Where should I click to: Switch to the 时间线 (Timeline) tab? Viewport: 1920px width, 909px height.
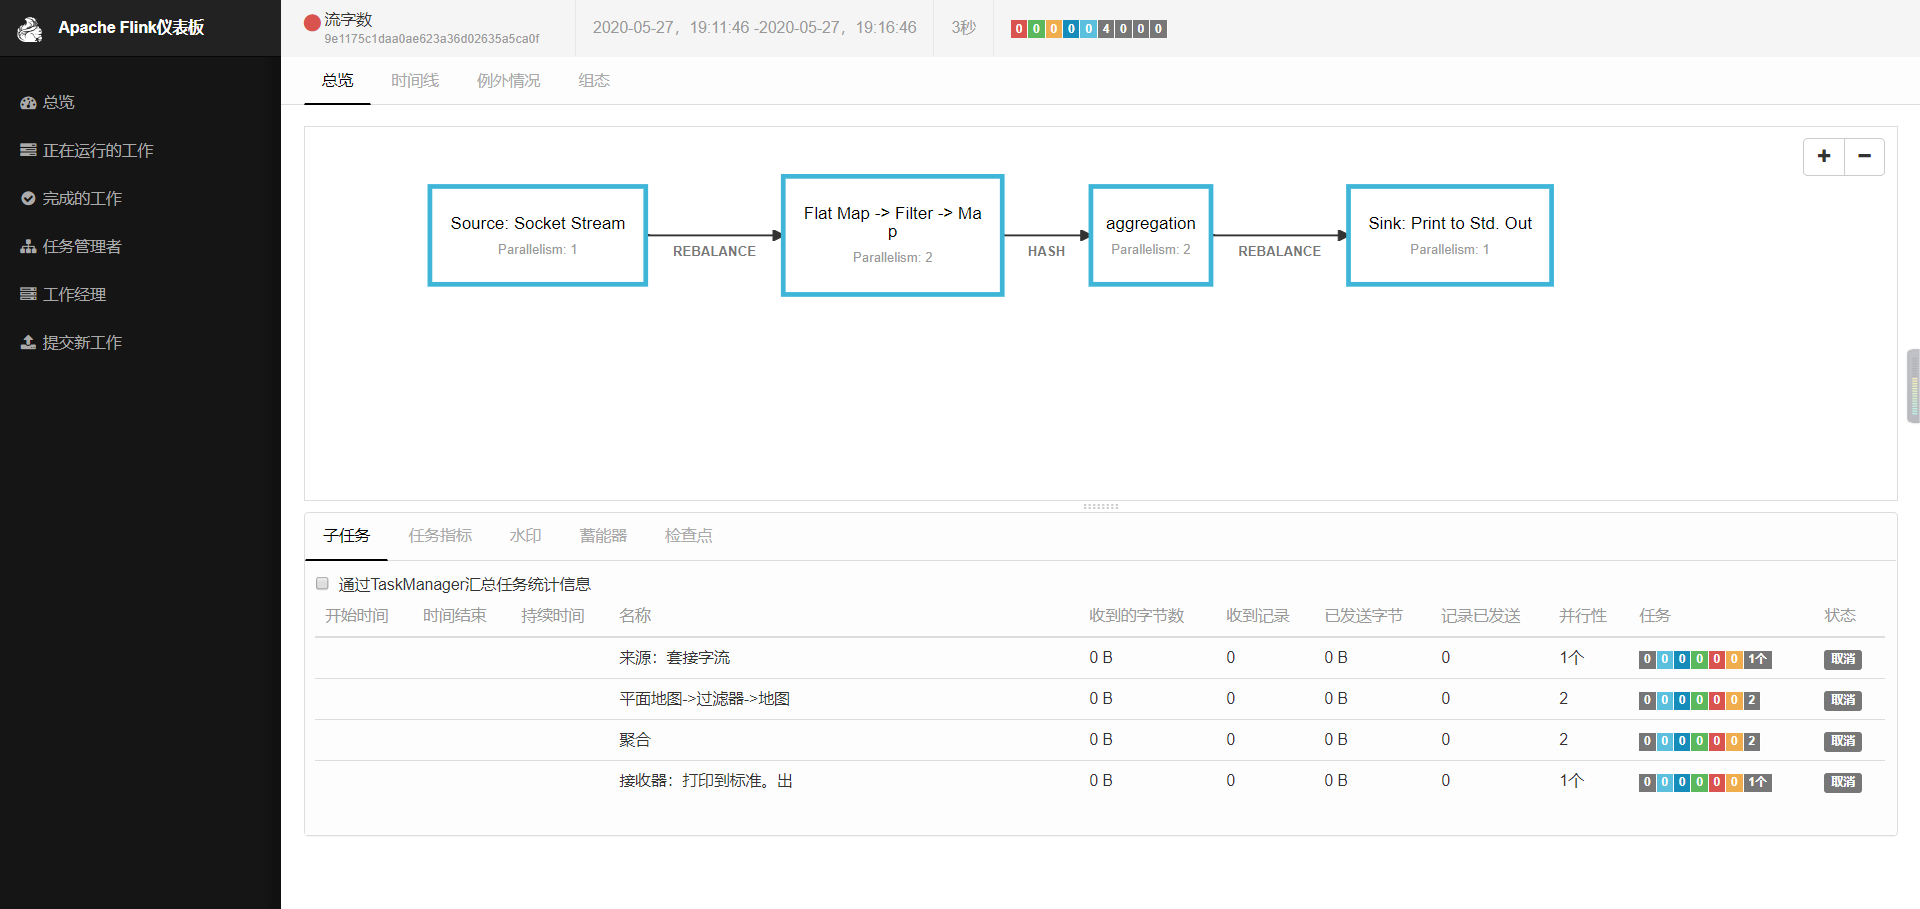415,80
